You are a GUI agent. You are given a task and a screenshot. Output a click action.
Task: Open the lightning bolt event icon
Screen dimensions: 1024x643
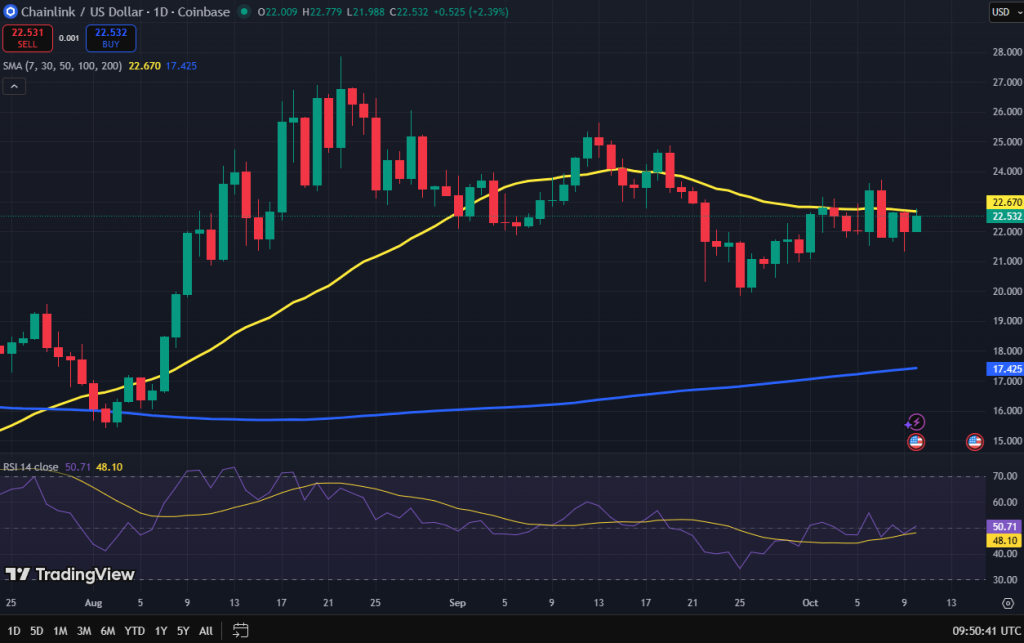[x=915, y=423]
